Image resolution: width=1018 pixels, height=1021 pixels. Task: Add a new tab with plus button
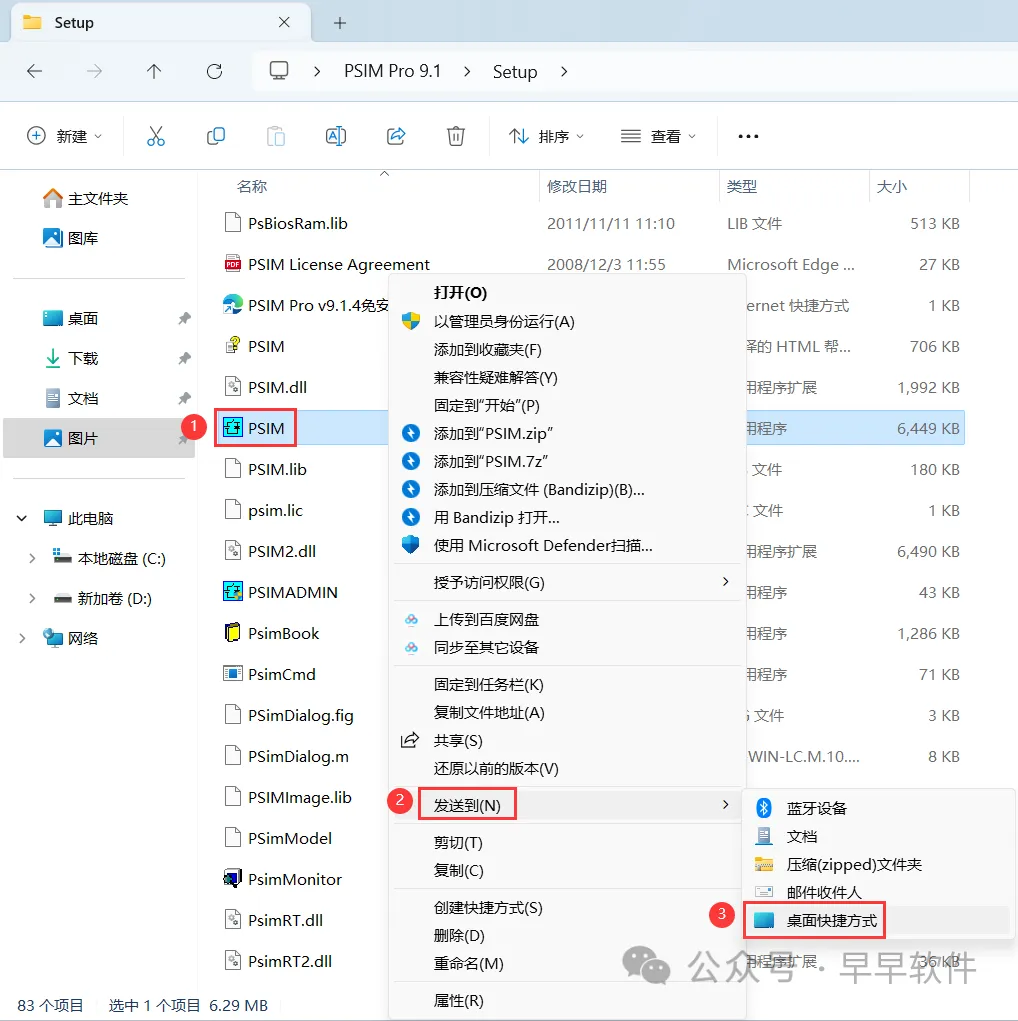(339, 23)
